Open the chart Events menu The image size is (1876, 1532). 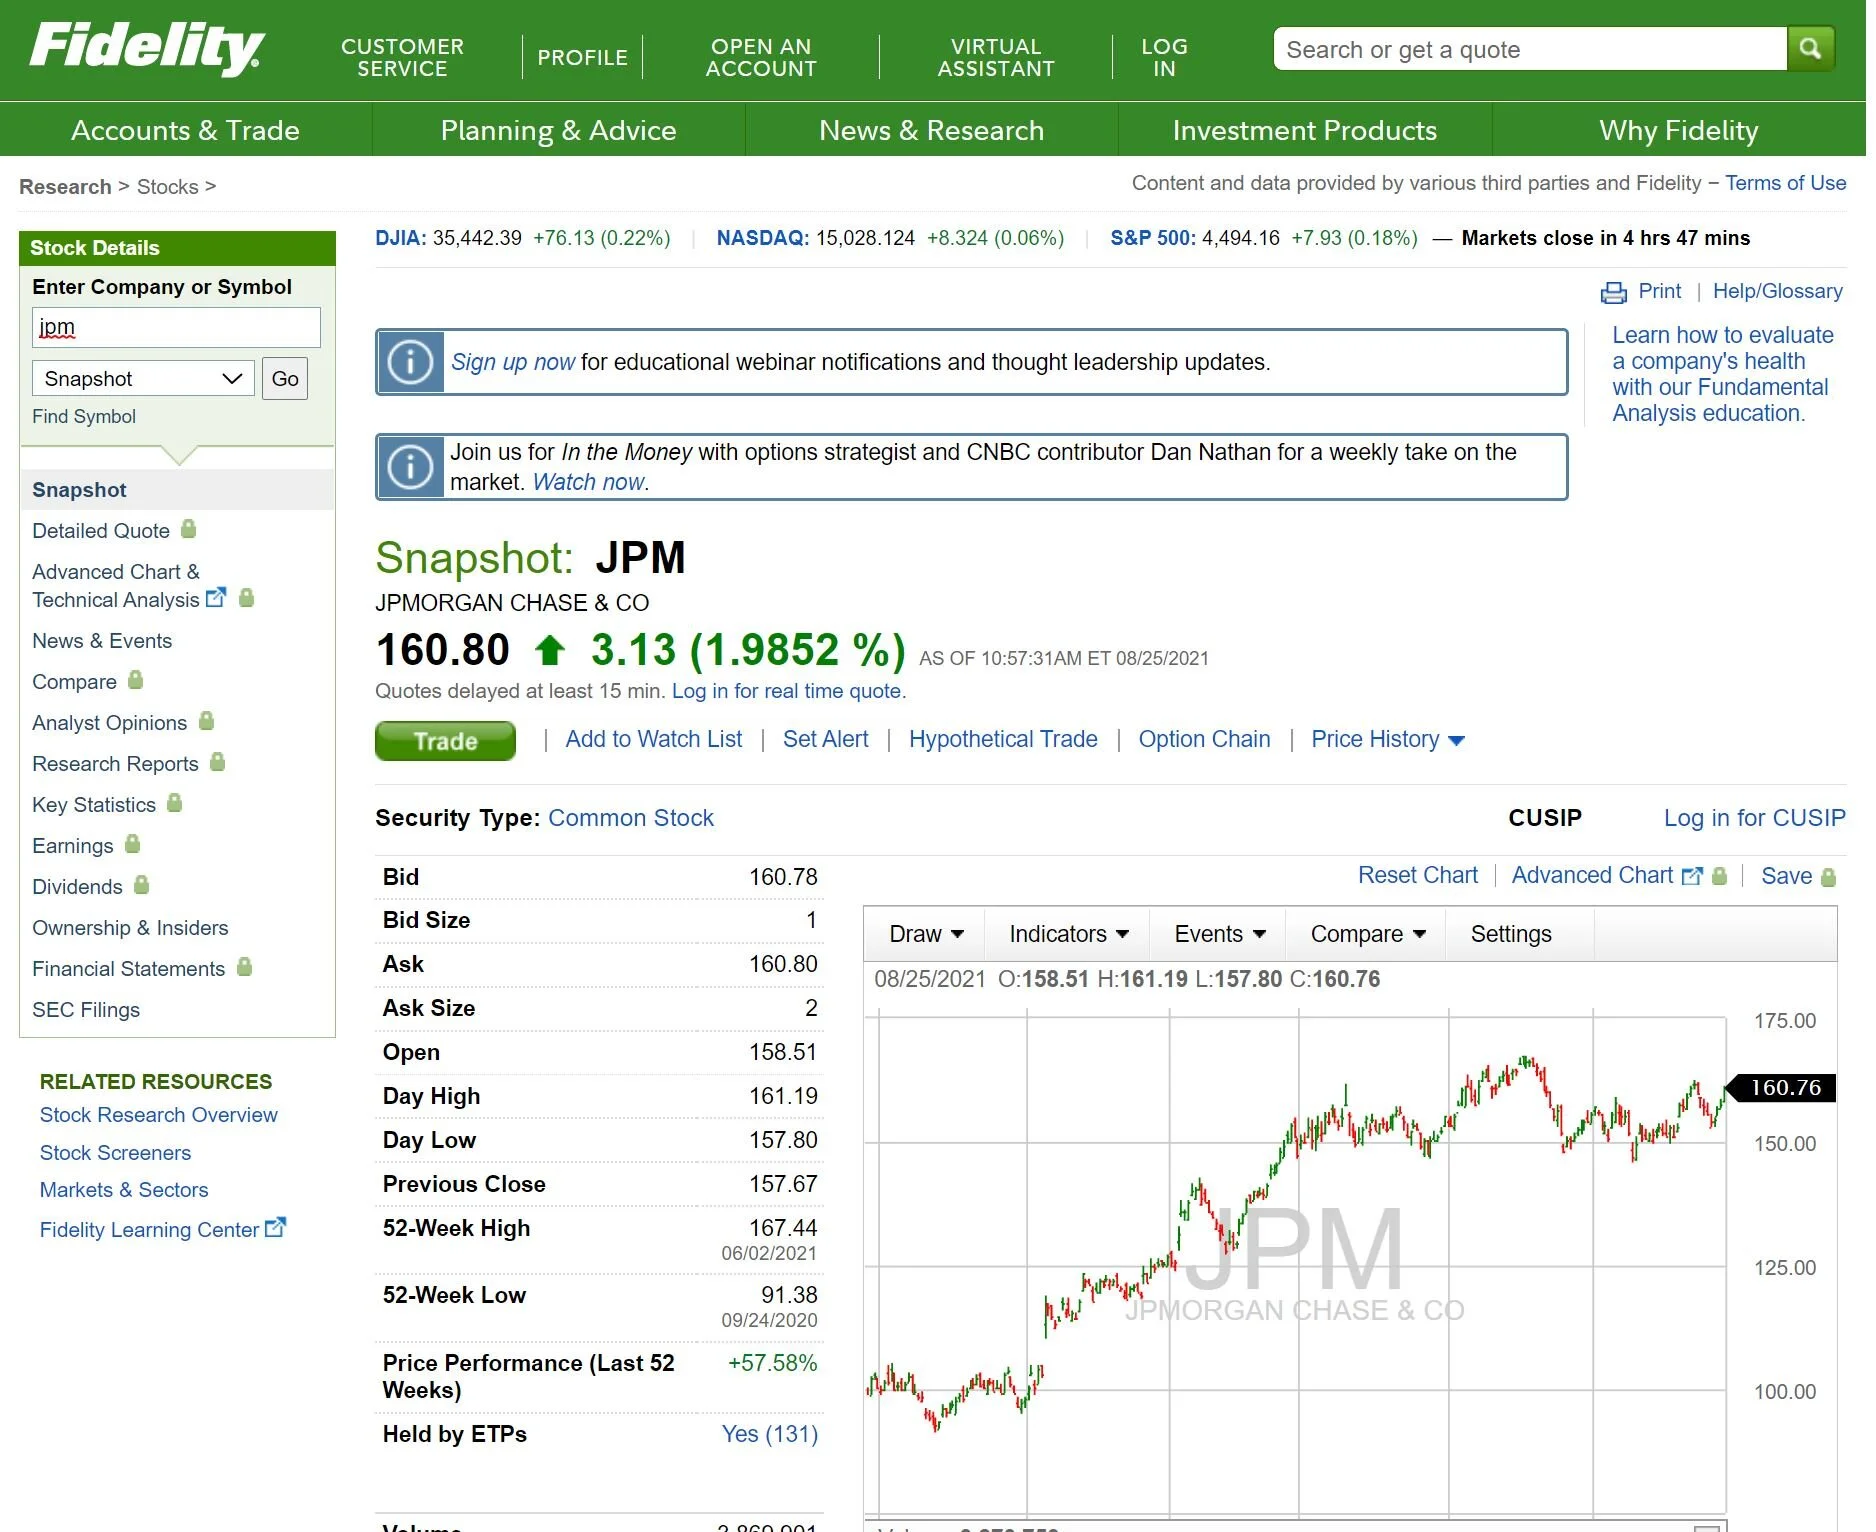pyautogui.click(x=1219, y=934)
